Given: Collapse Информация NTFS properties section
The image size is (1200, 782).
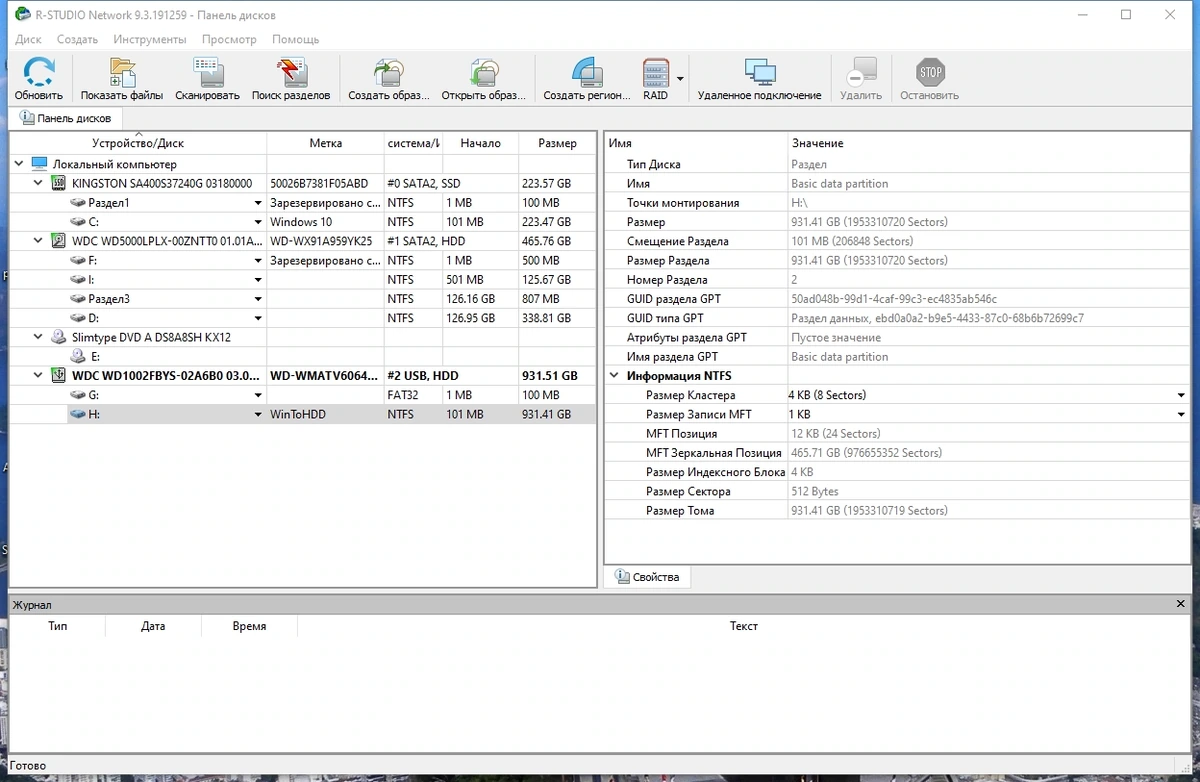Looking at the screenshot, I should (613, 376).
